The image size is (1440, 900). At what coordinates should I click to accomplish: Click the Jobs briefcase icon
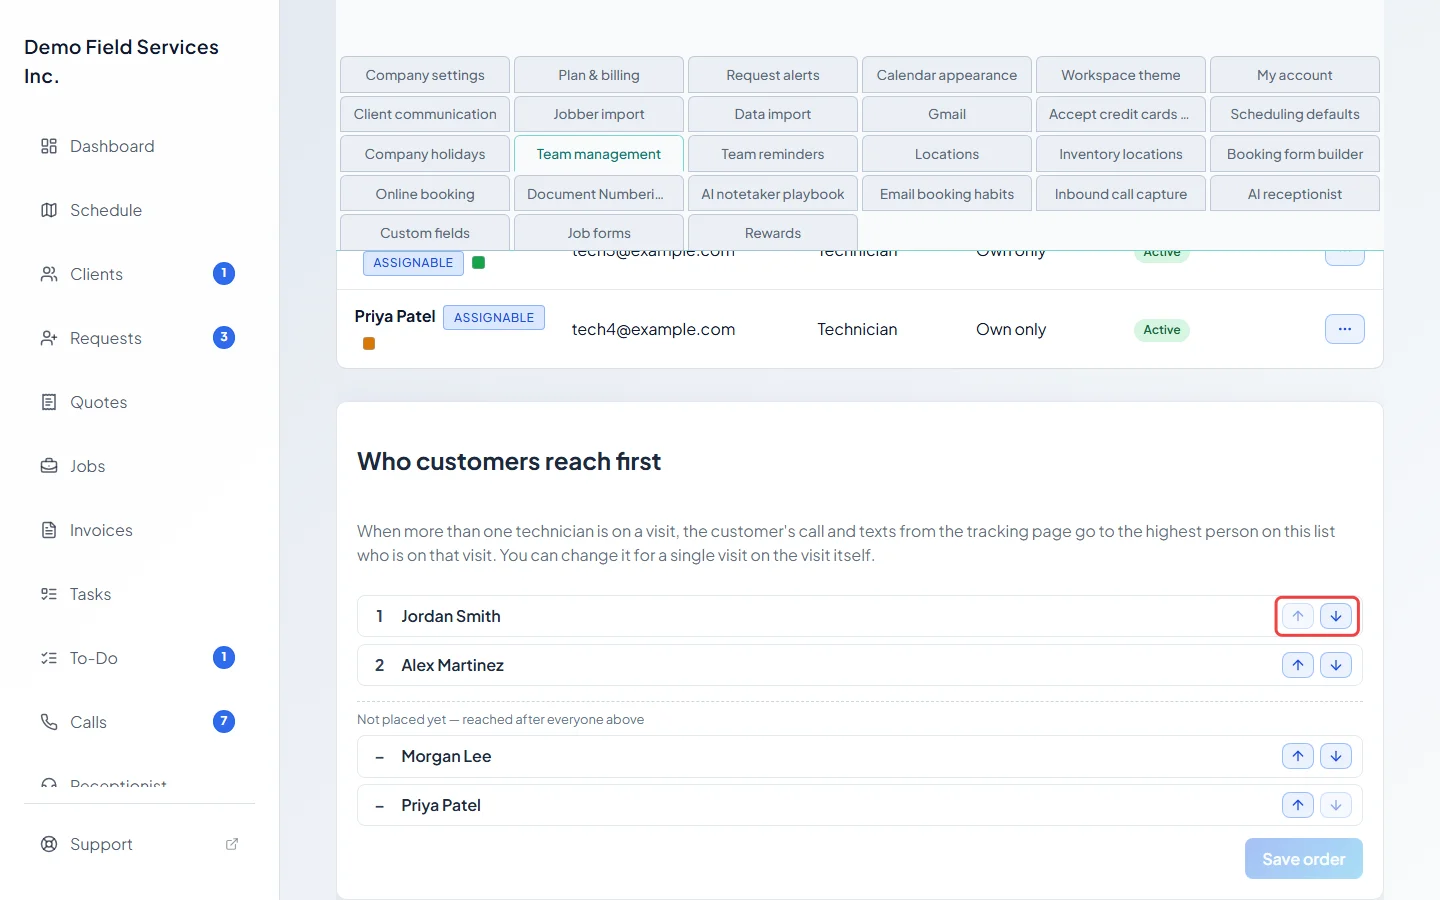(49, 466)
